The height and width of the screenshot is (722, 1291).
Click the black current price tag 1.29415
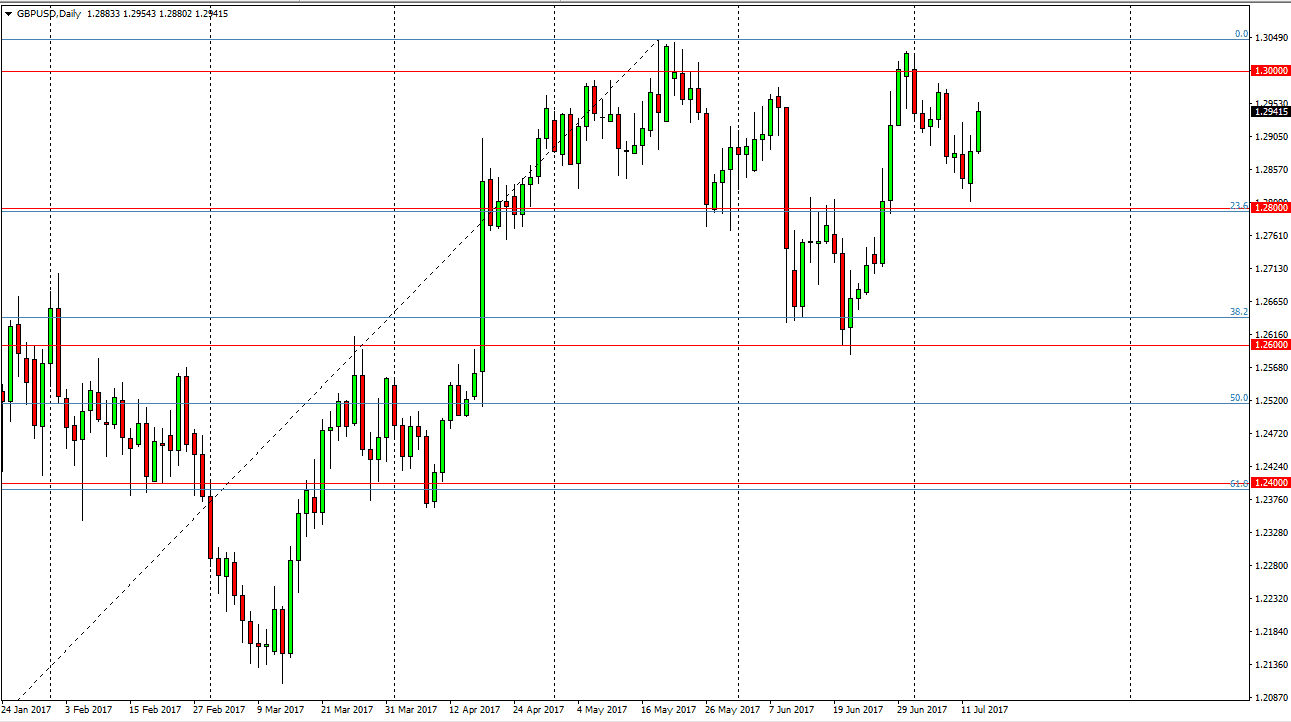tap(1270, 113)
